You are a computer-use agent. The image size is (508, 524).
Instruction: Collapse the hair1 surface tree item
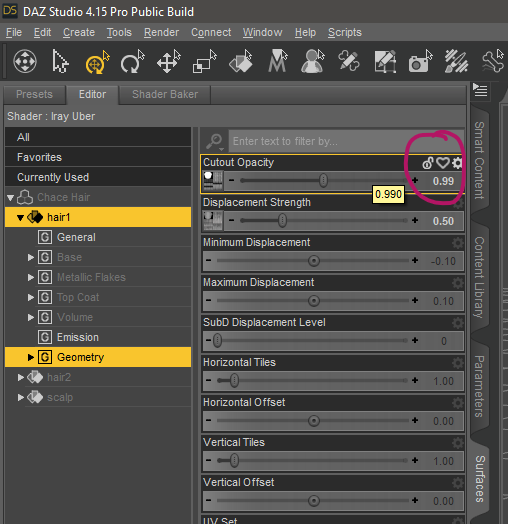20,218
